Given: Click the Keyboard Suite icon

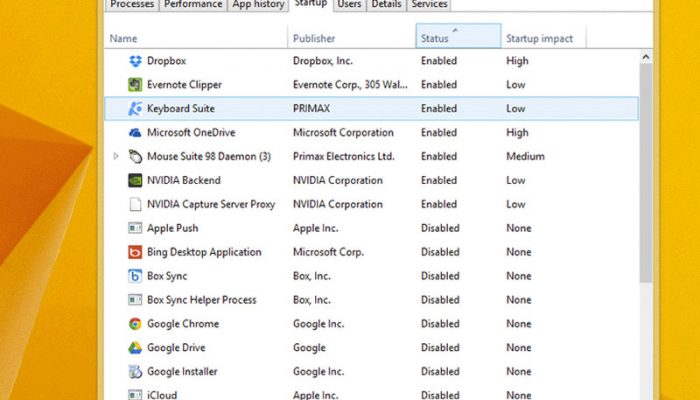Looking at the screenshot, I should coord(135,108).
